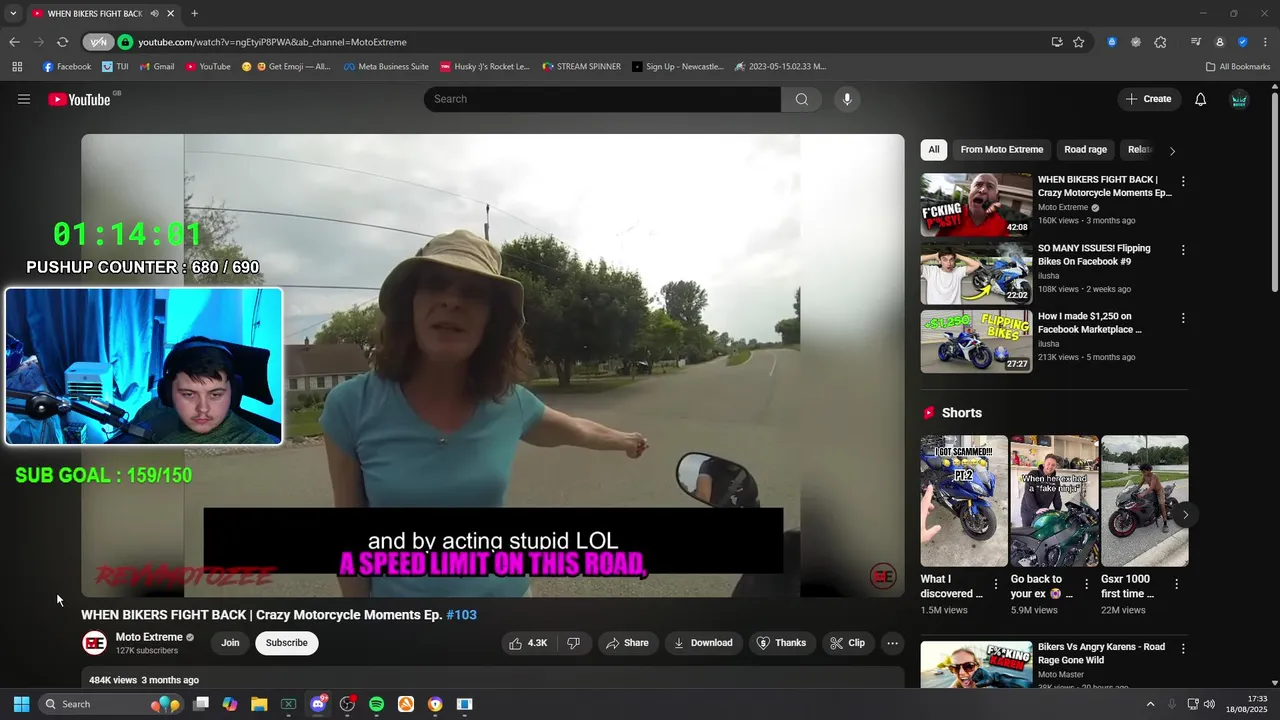Open YouTube notifications bell
Viewport: 1280px width, 720px height.
pos(1201,99)
